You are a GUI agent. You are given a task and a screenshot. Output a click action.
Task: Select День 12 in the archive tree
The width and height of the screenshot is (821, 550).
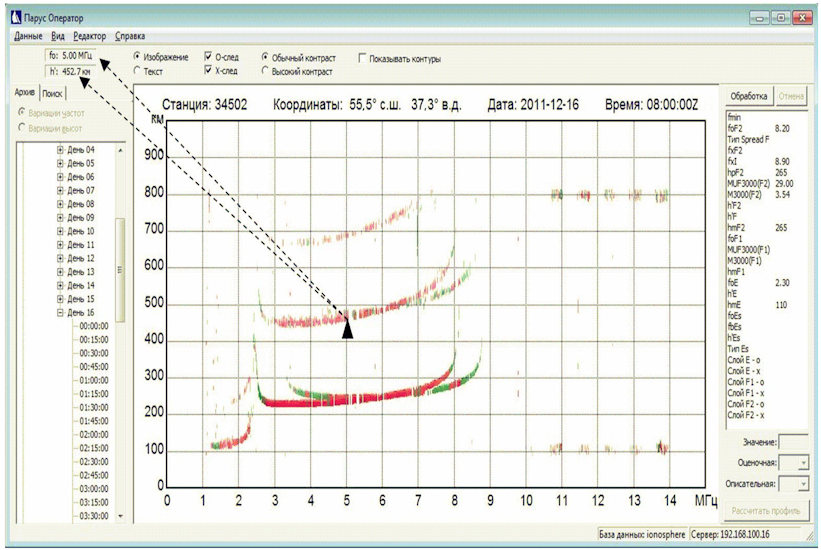[x=81, y=258]
